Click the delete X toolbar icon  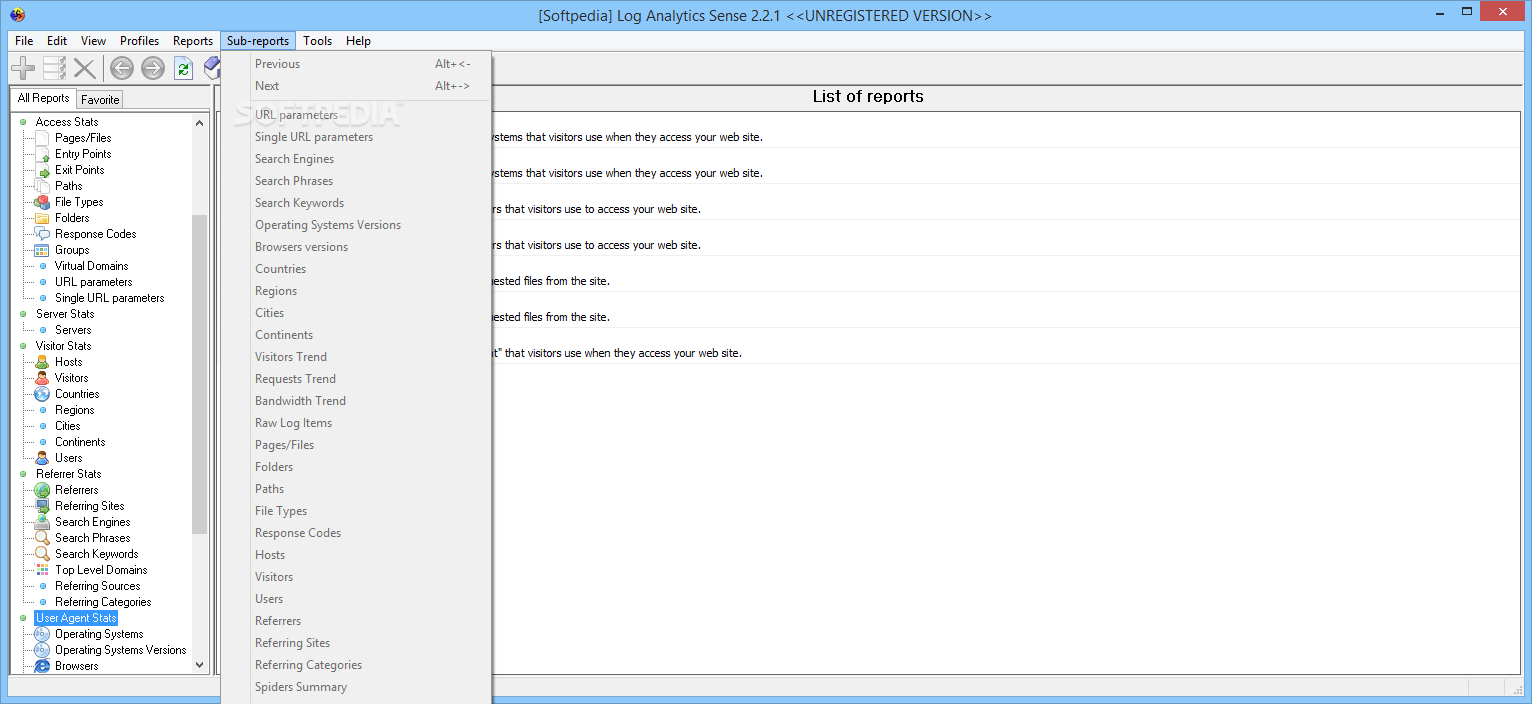point(85,68)
